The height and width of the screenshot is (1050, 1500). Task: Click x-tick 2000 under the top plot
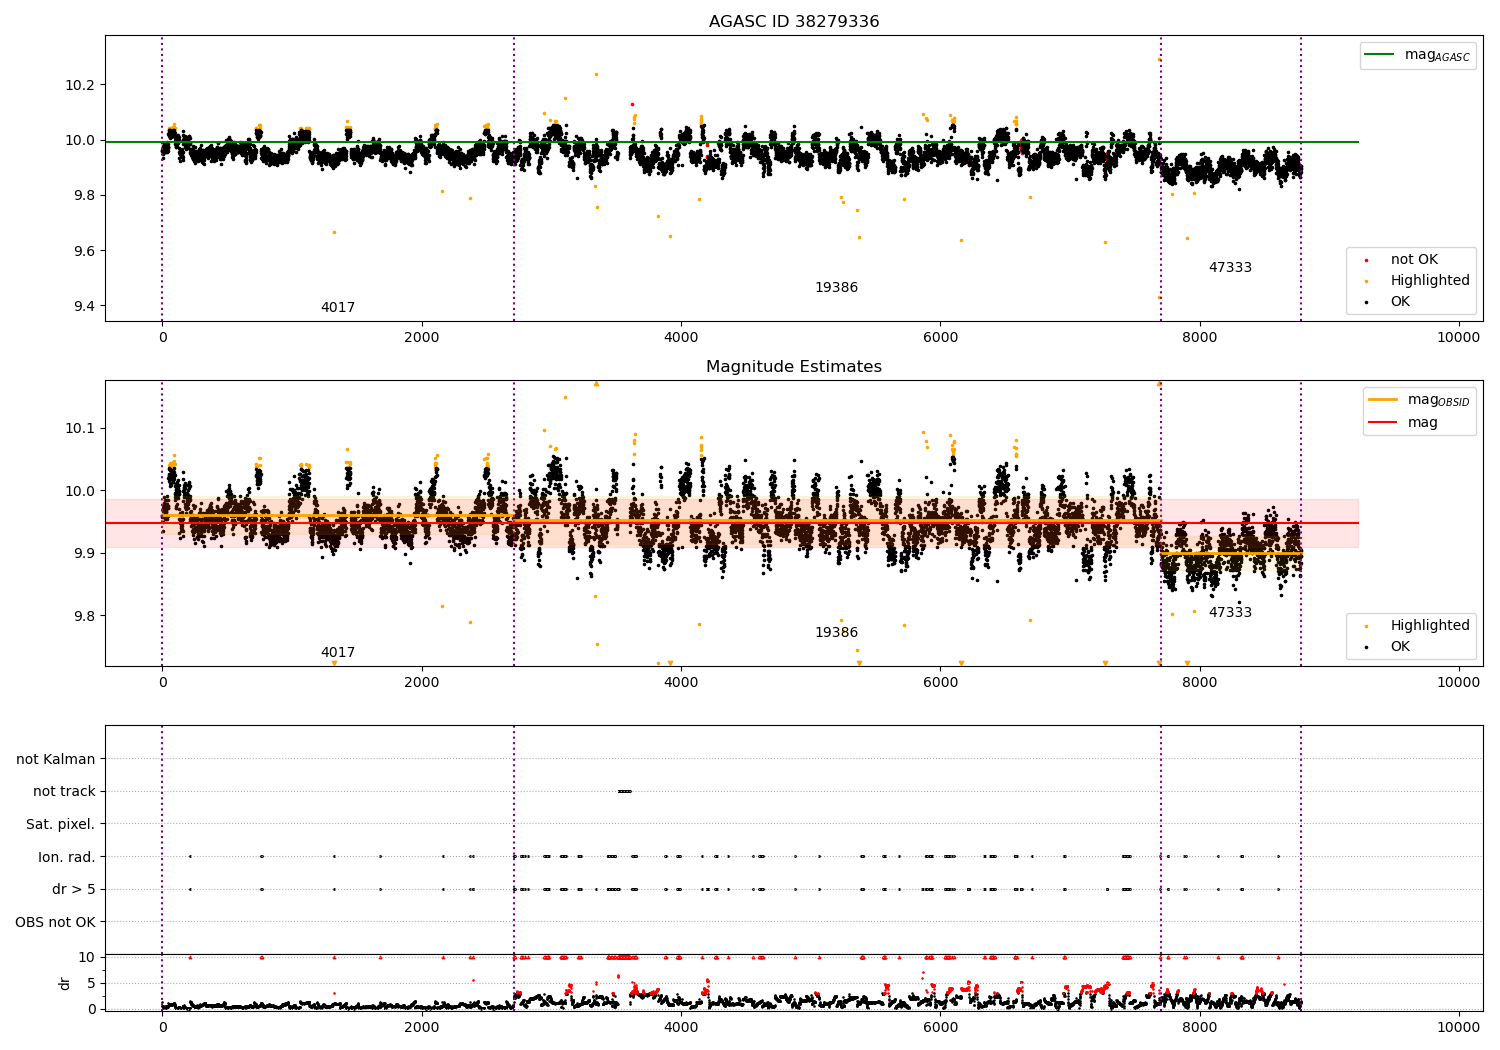click(422, 338)
